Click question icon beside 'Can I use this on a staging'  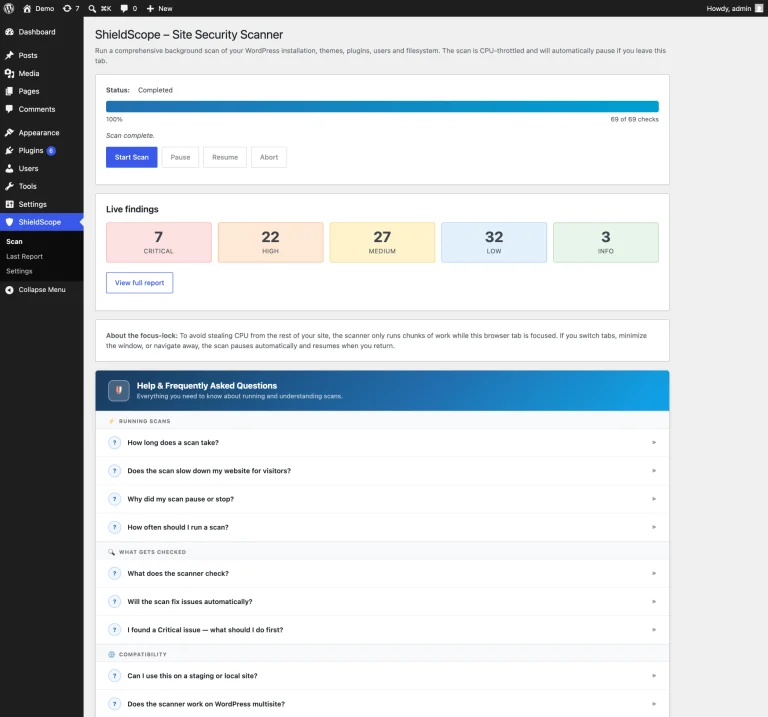[x=114, y=676]
